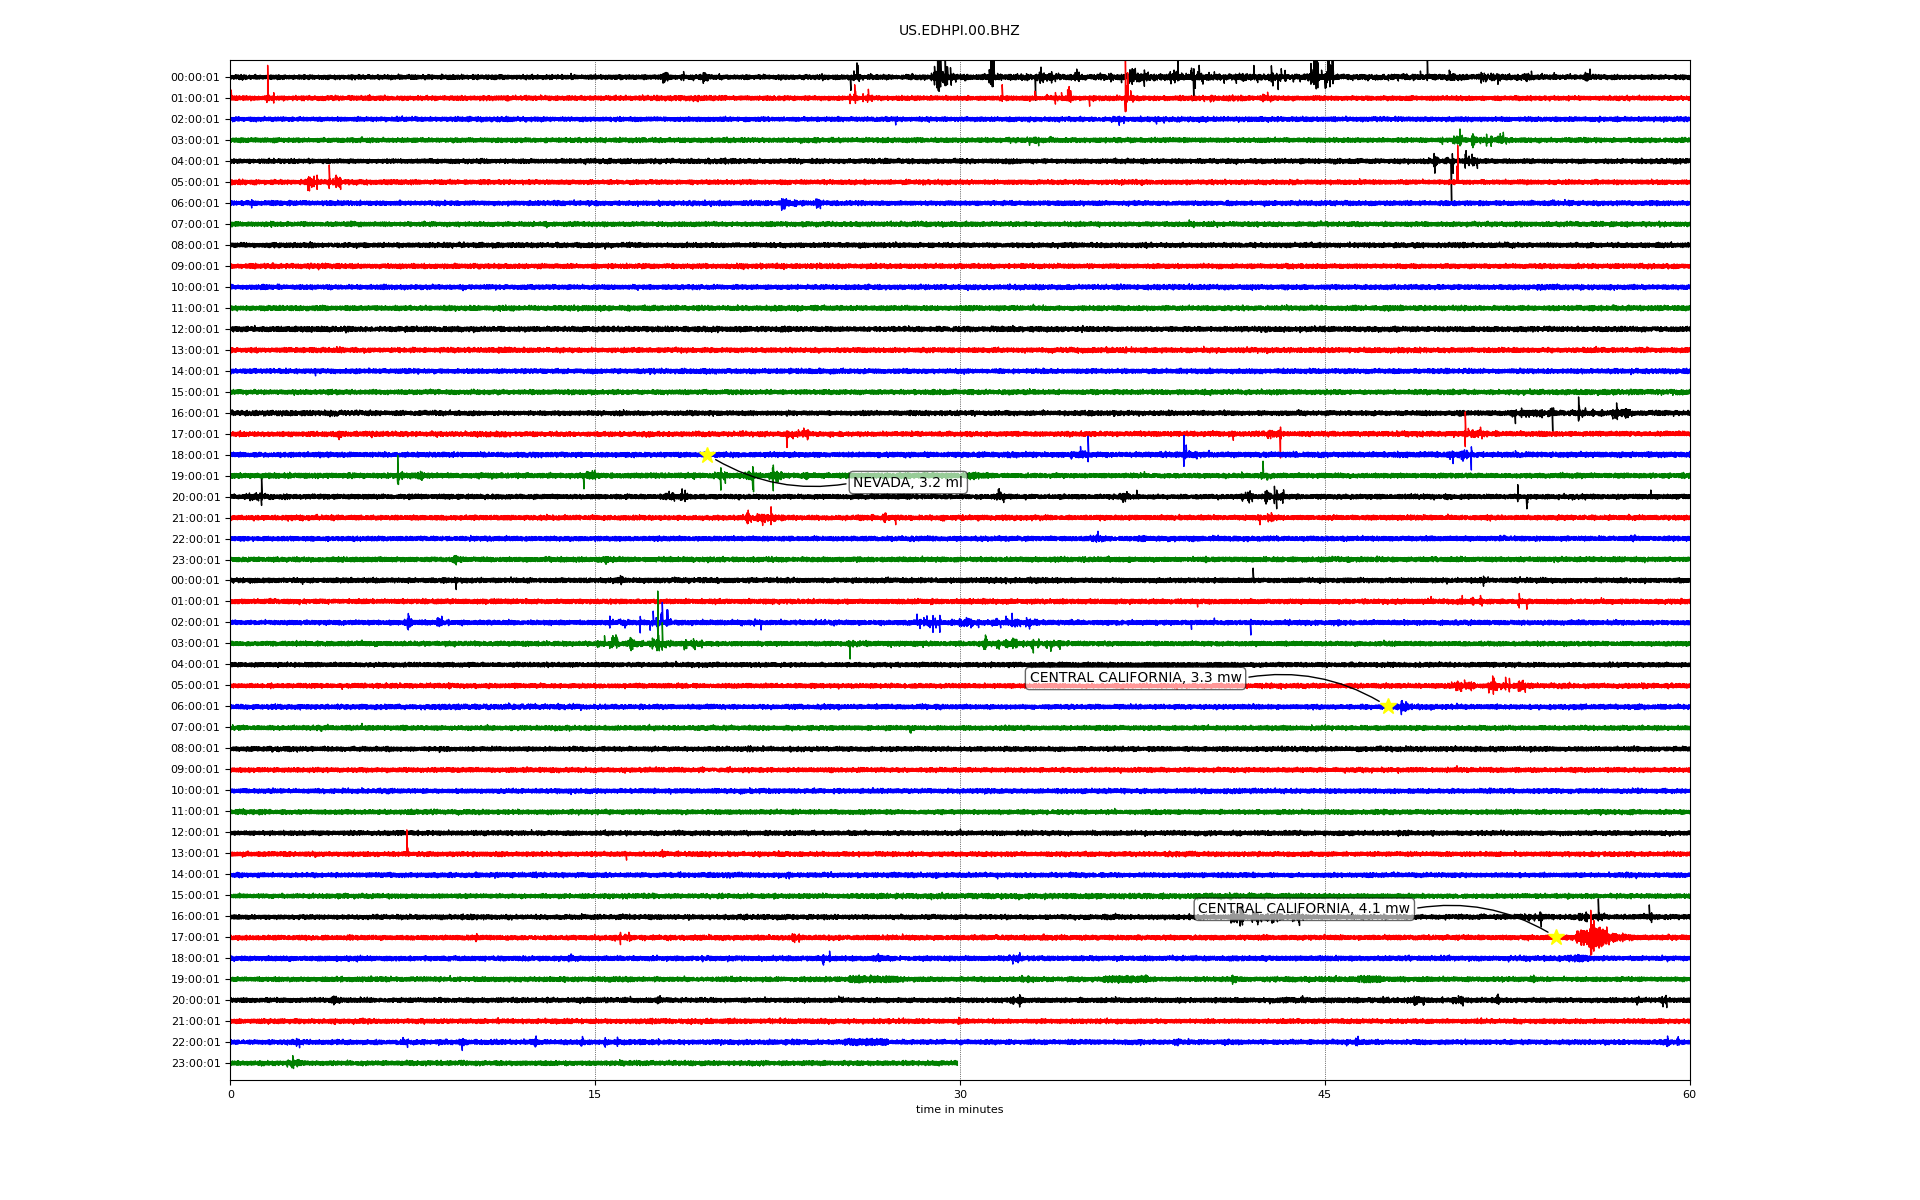Click the red 05:00:01 trace burst near start
This screenshot has height=1200, width=1920.
tap(323, 182)
